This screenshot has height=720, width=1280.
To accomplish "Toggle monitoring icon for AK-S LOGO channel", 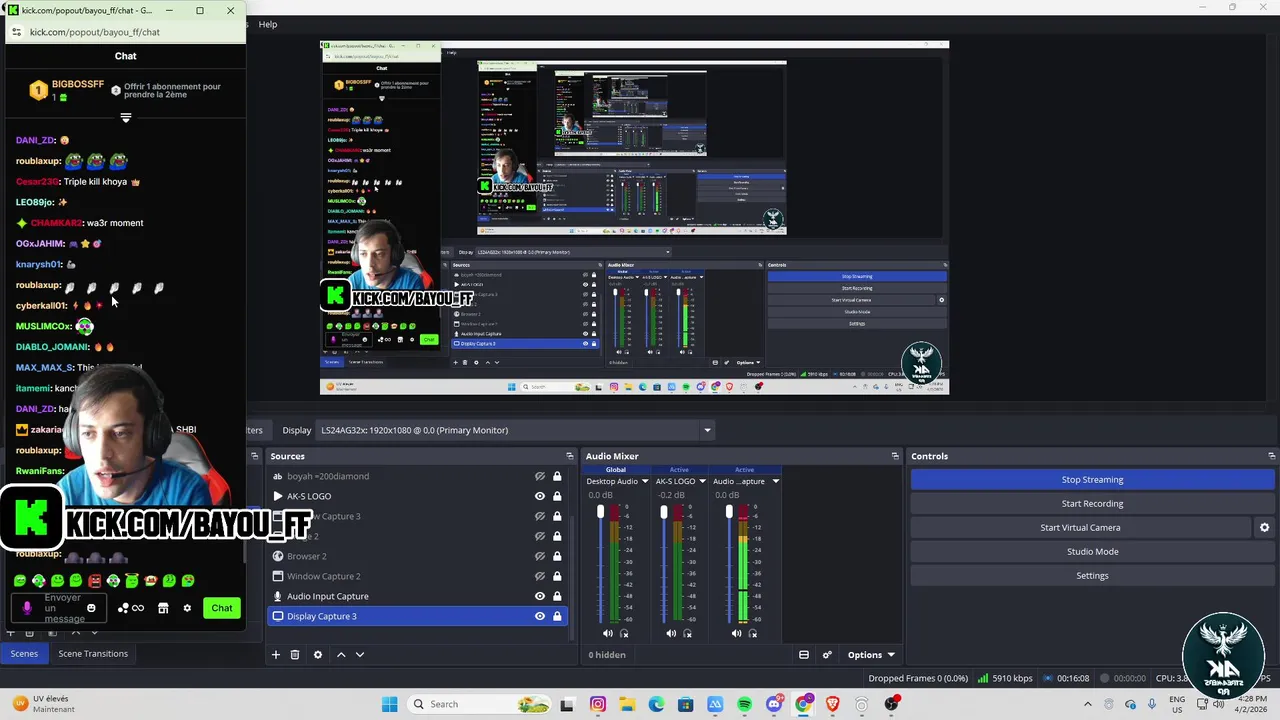I will (687, 633).
